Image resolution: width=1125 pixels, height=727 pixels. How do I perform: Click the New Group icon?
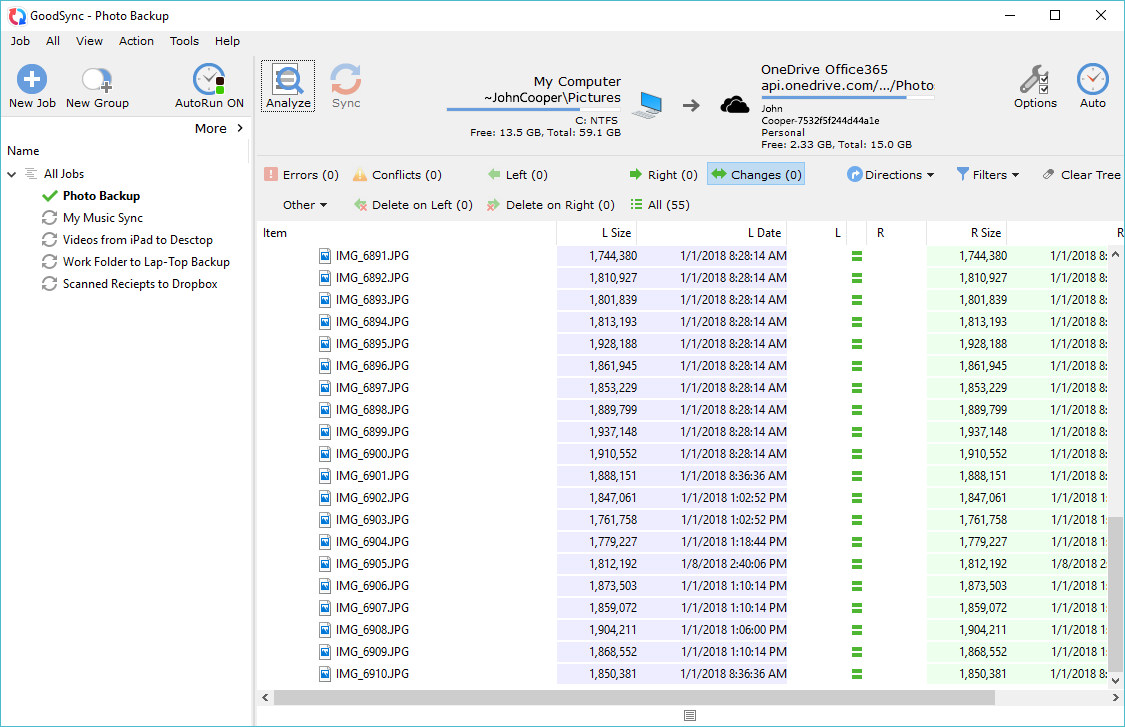[97, 80]
